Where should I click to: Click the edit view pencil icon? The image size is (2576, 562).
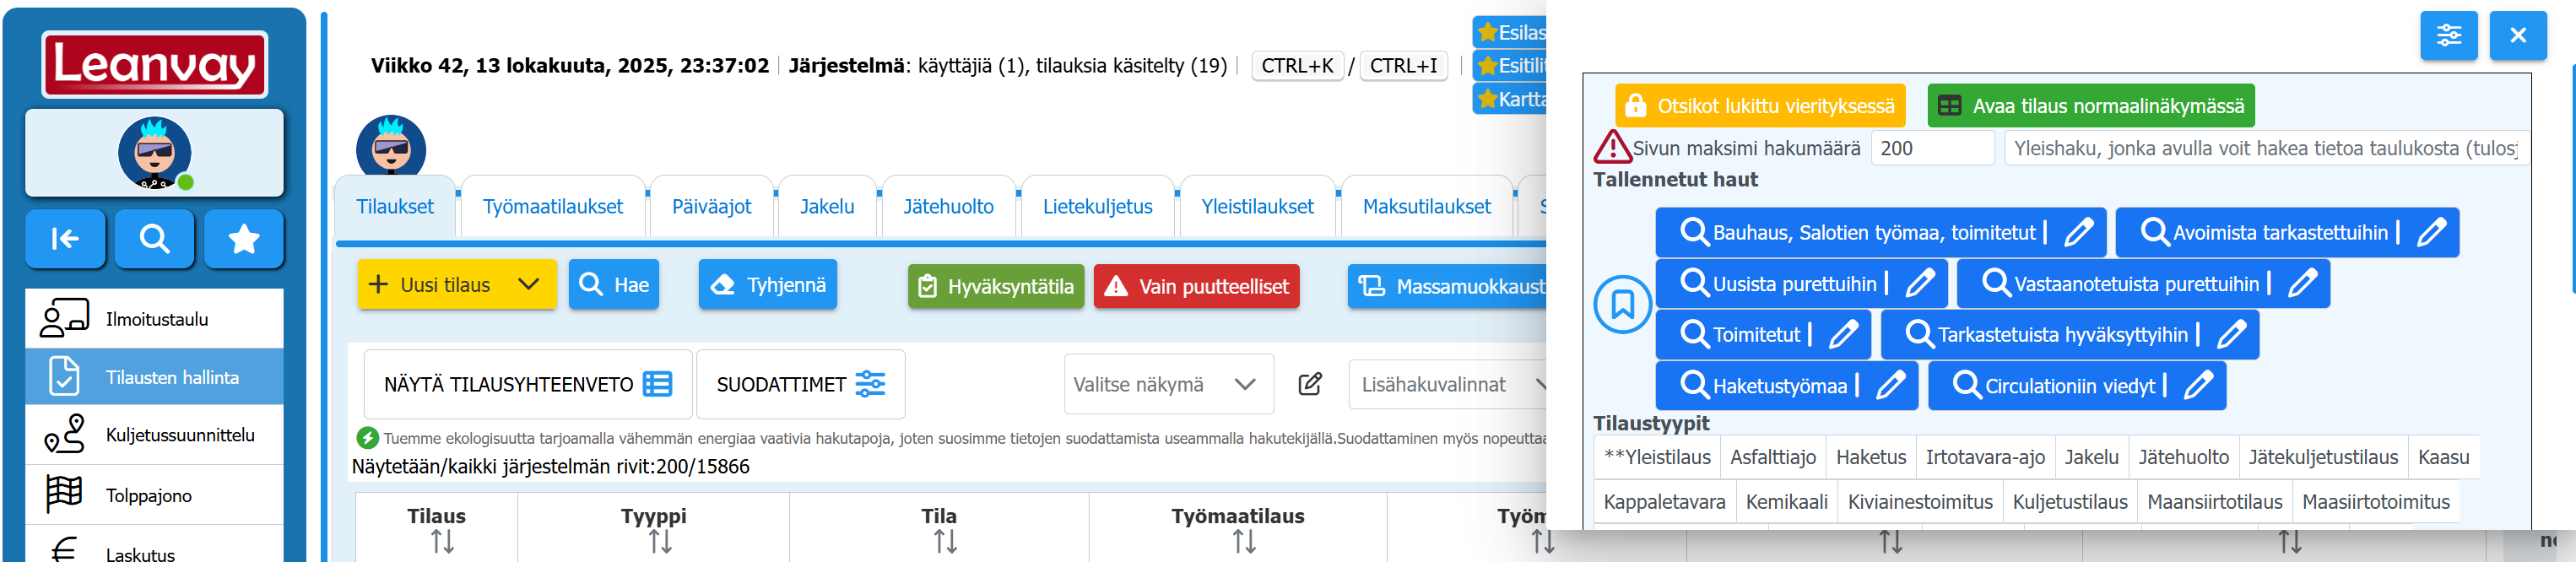pyautogui.click(x=1310, y=384)
